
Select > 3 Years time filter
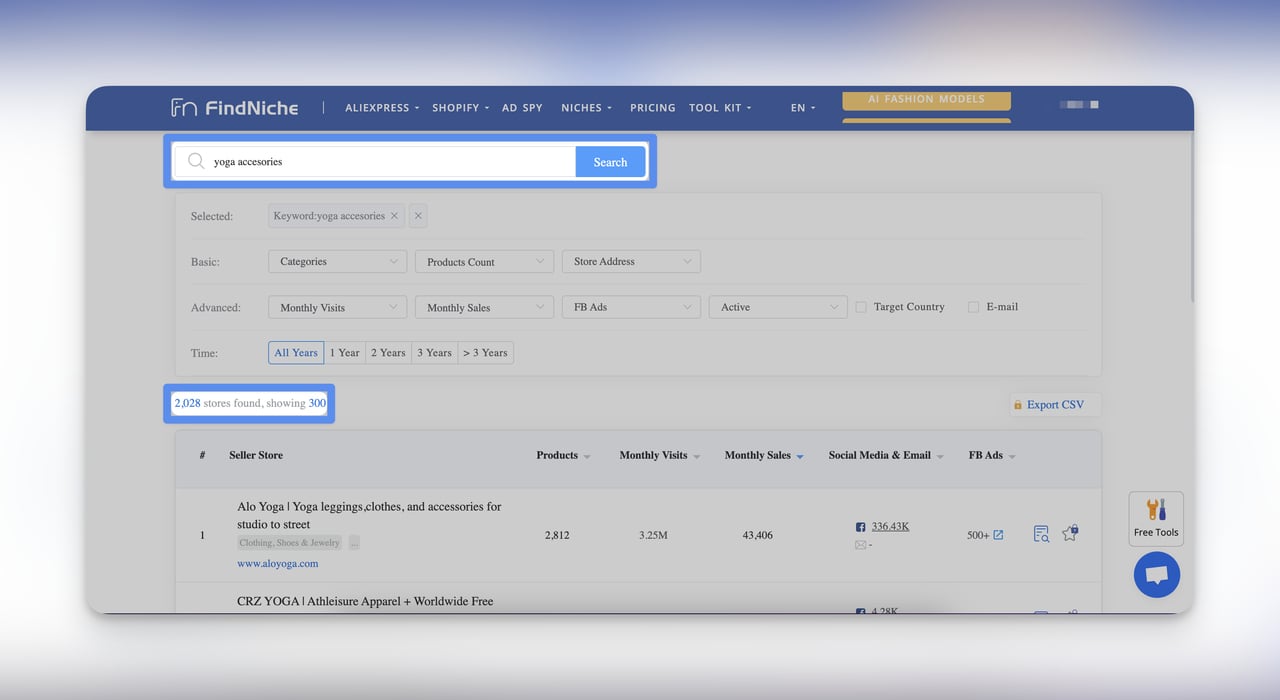[486, 352]
